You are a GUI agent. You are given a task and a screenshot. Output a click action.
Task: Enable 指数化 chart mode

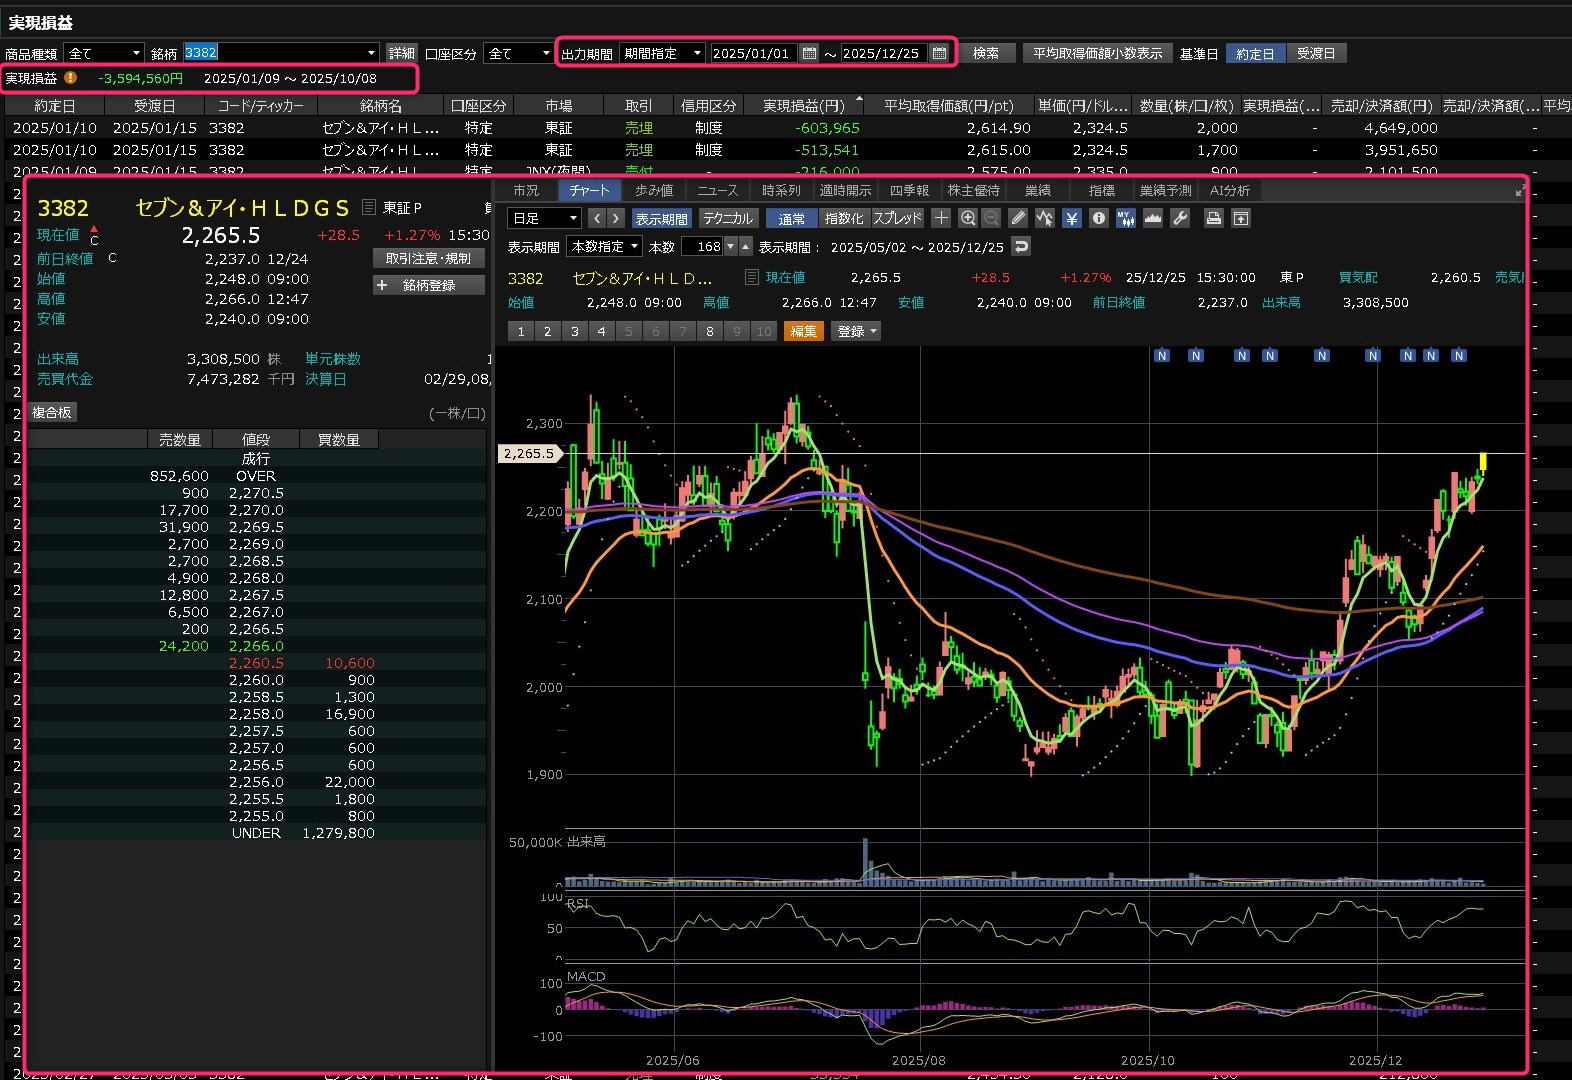click(x=843, y=218)
